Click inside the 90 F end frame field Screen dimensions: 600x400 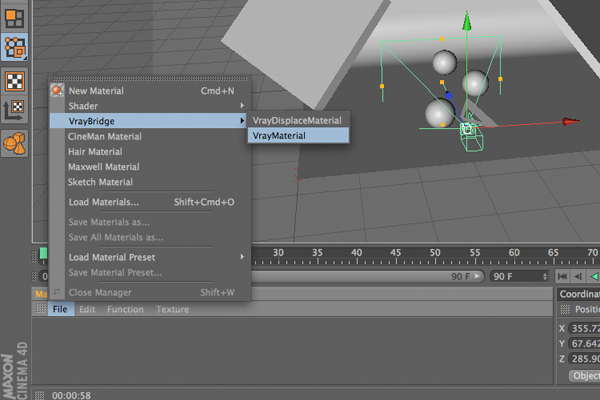pos(516,276)
